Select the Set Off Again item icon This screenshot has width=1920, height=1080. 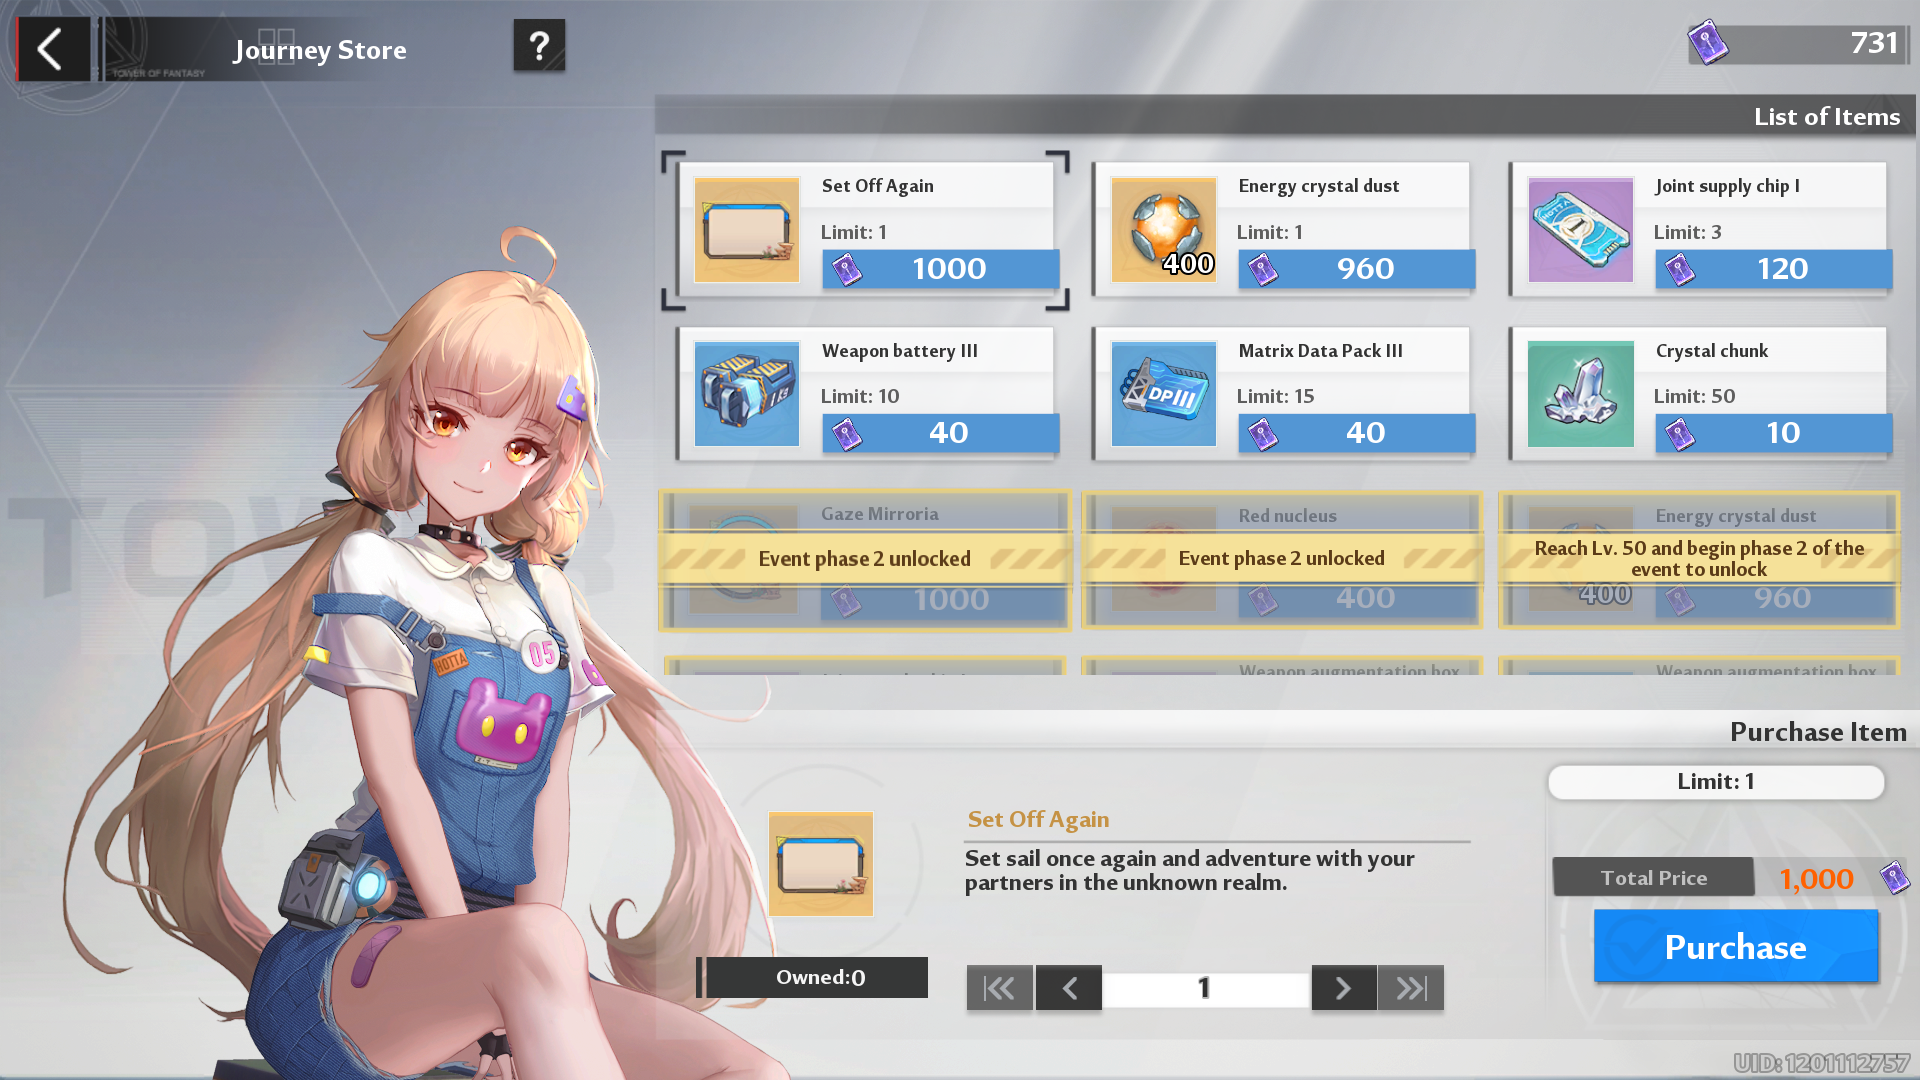[747, 230]
